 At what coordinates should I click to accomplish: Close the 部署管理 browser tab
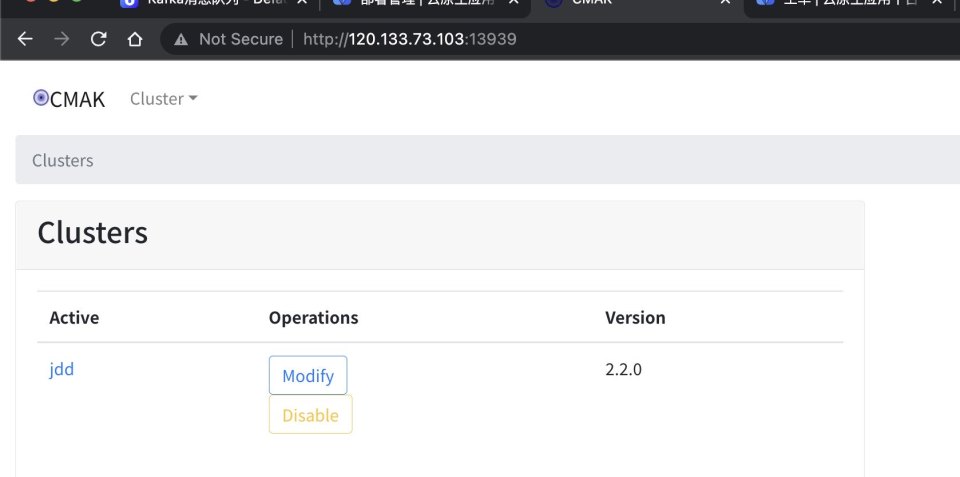click(x=514, y=3)
